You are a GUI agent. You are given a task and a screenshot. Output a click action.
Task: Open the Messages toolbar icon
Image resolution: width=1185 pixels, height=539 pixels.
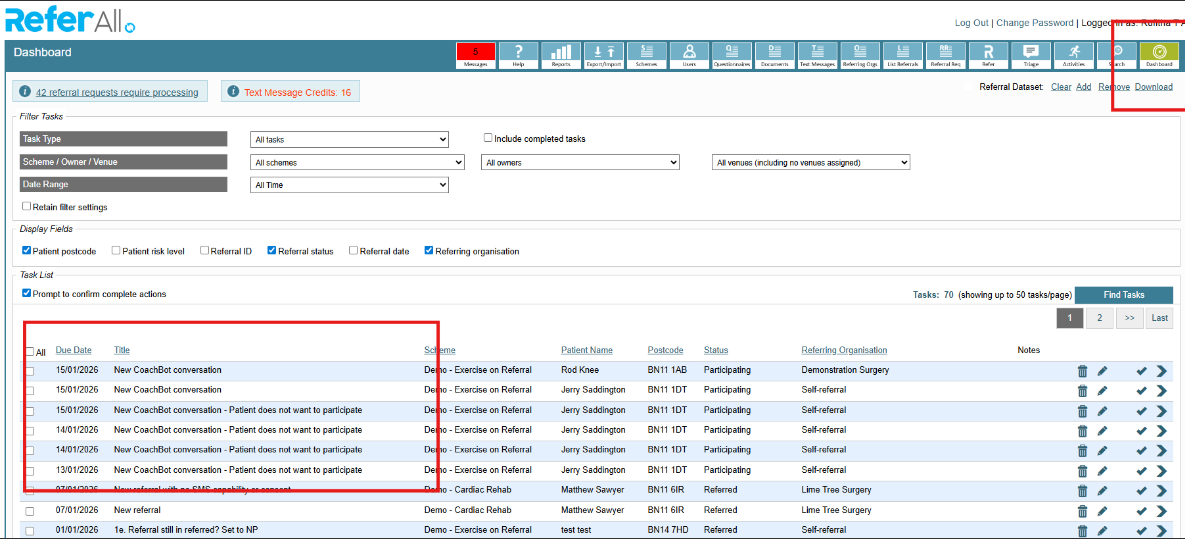[475, 55]
